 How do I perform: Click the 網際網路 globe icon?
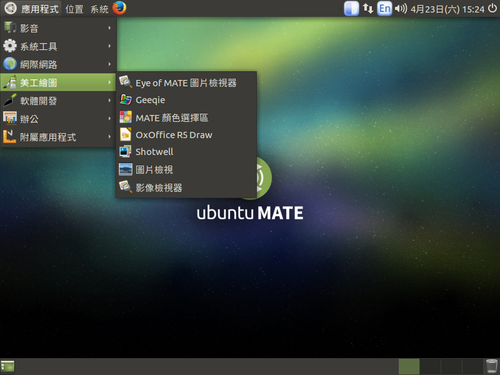point(10,64)
